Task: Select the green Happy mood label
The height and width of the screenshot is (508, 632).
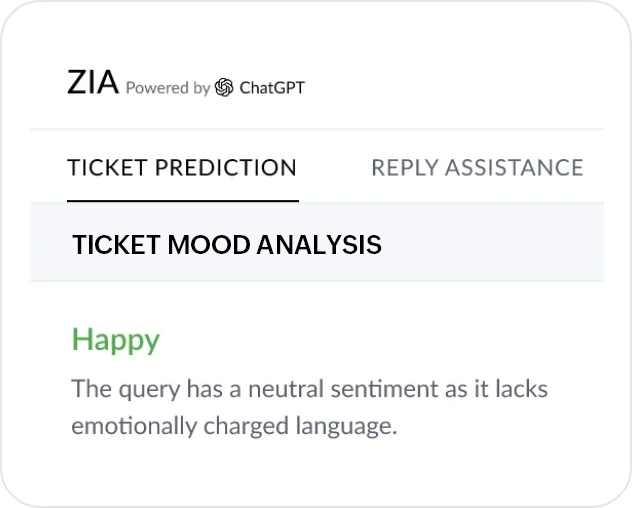Action: click(x=115, y=340)
